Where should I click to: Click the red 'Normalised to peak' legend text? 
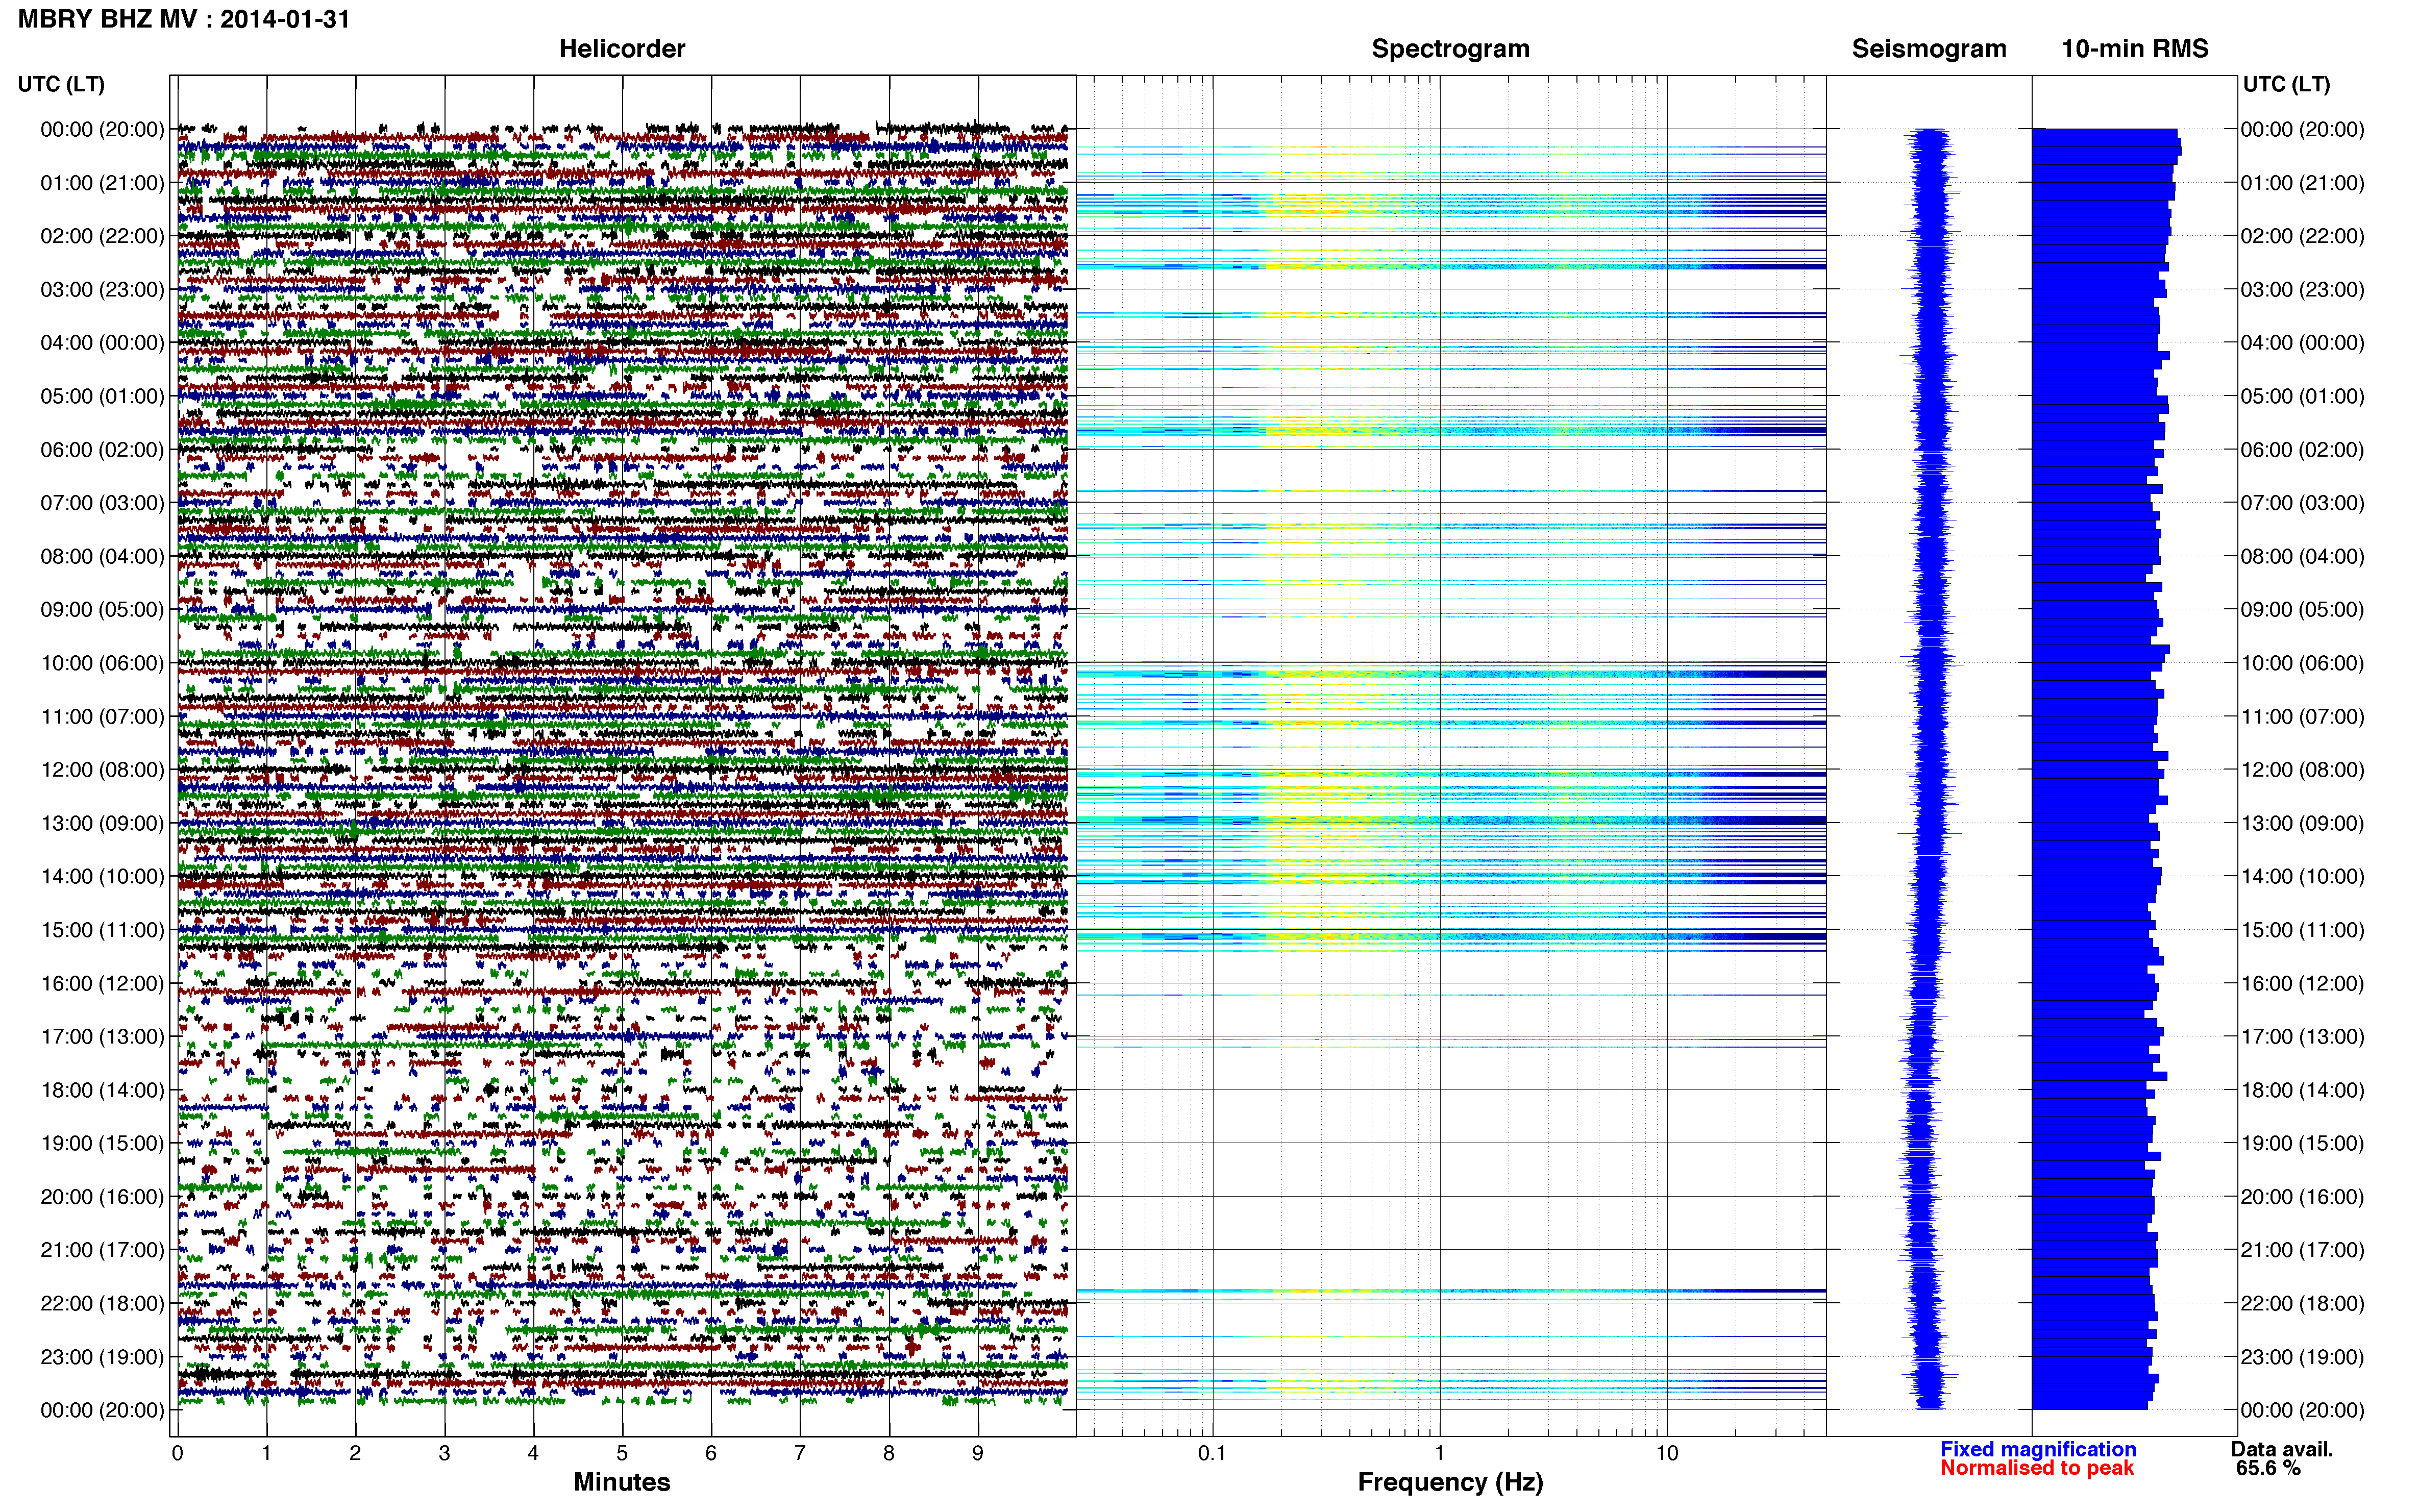(2037, 1468)
